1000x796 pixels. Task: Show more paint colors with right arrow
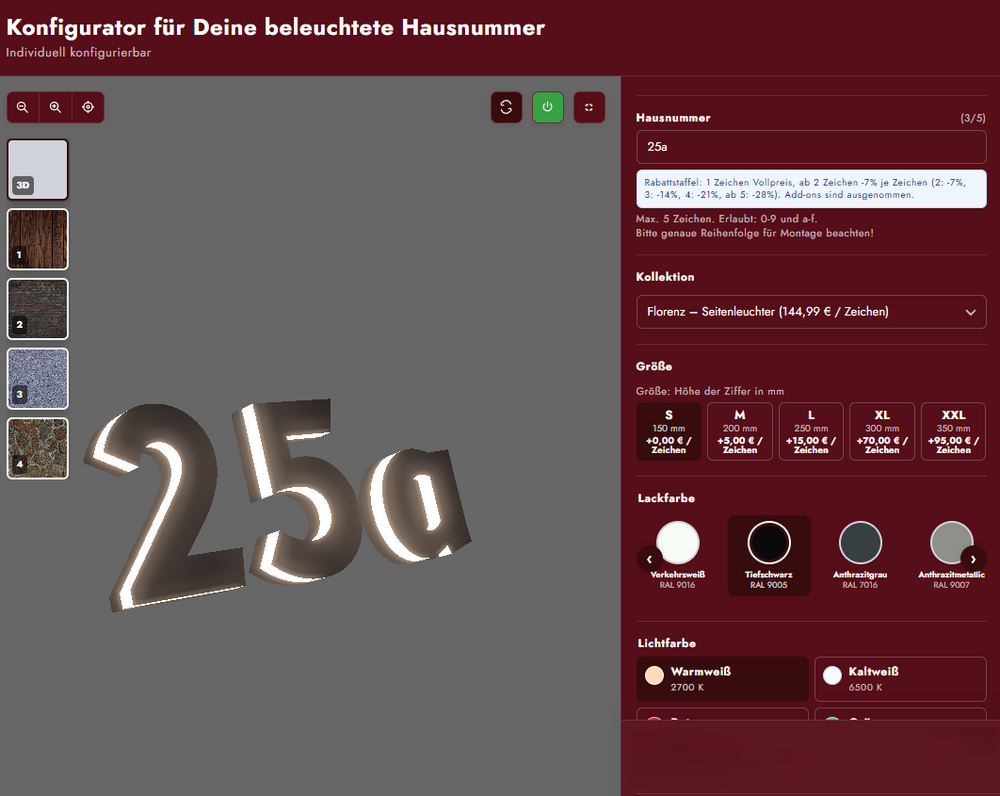pyautogui.click(x=973, y=559)
